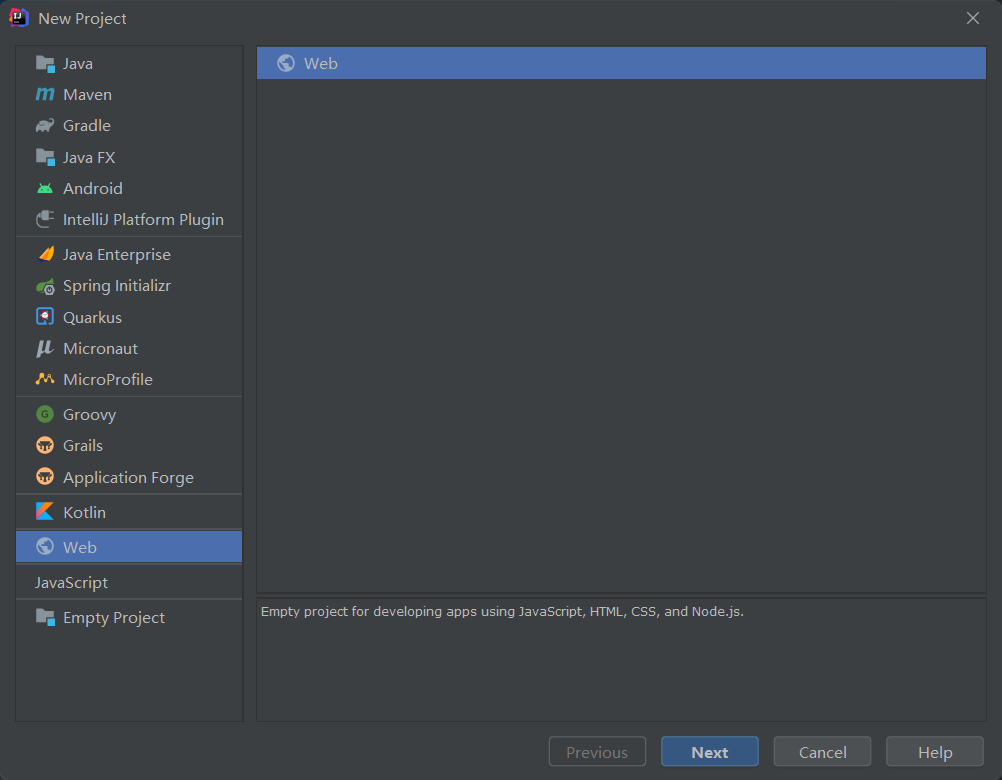Click the globe icon in the right panel
The width and height of the screenshot is (1002, 780).
point(286,63)
